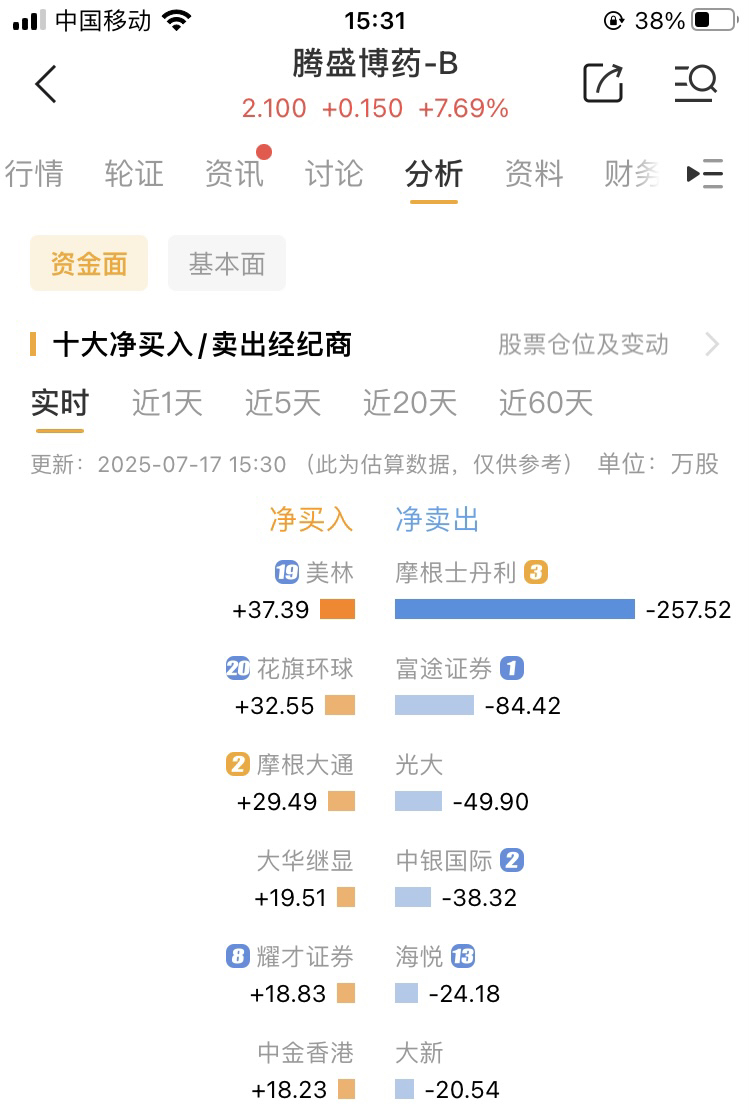Tap the blue 摩根士丹利 net sell bar
750x1116 pixels.
click(514, 609)
